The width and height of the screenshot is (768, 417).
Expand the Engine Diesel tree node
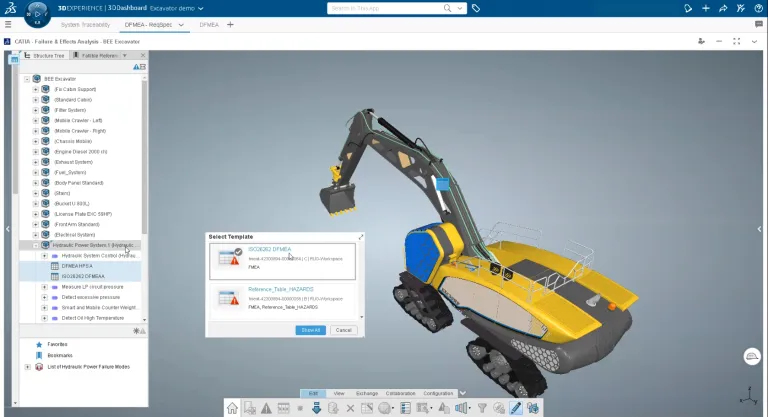35,151
